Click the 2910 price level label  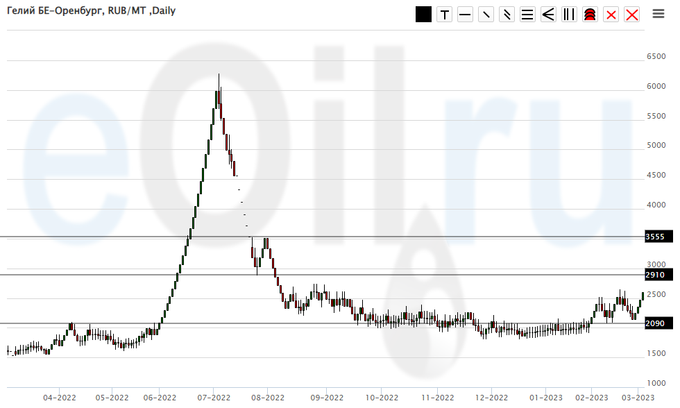point(655,274)
